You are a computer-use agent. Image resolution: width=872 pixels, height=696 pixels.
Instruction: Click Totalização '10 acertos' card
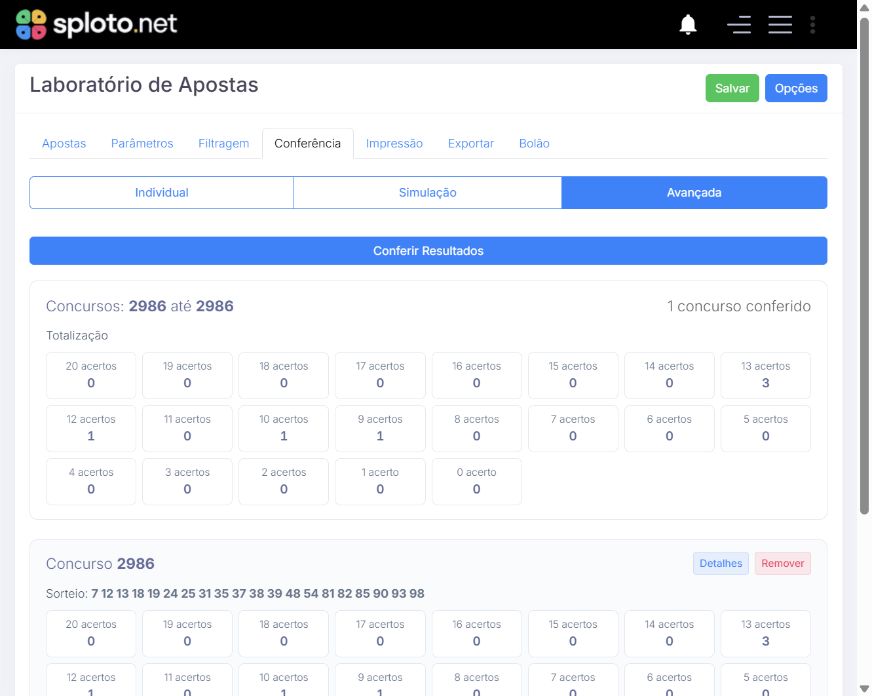pos(284,429)
